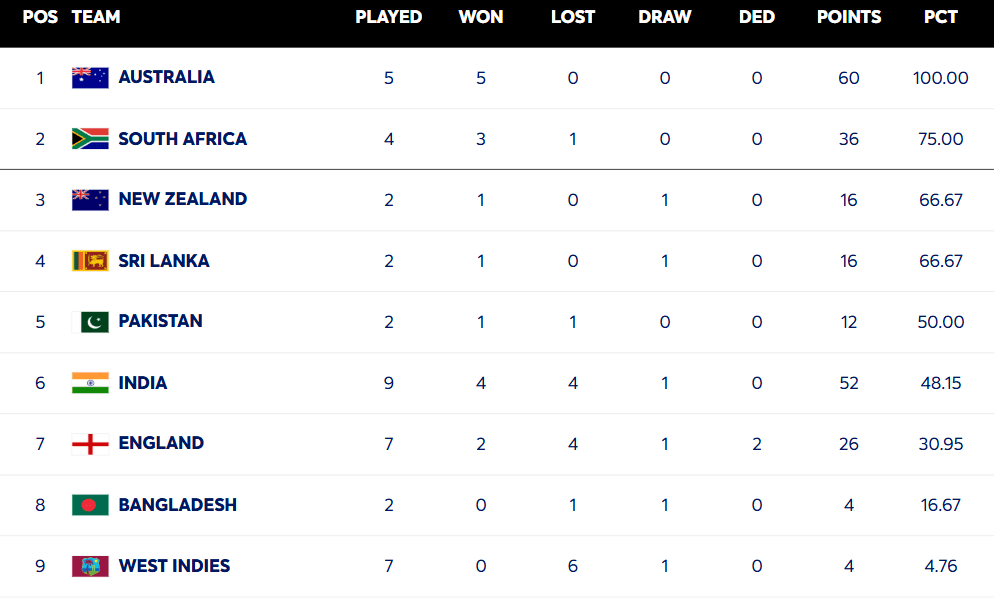Click the South Africa flag icon
994x604 pixels.
pos(90,139)
